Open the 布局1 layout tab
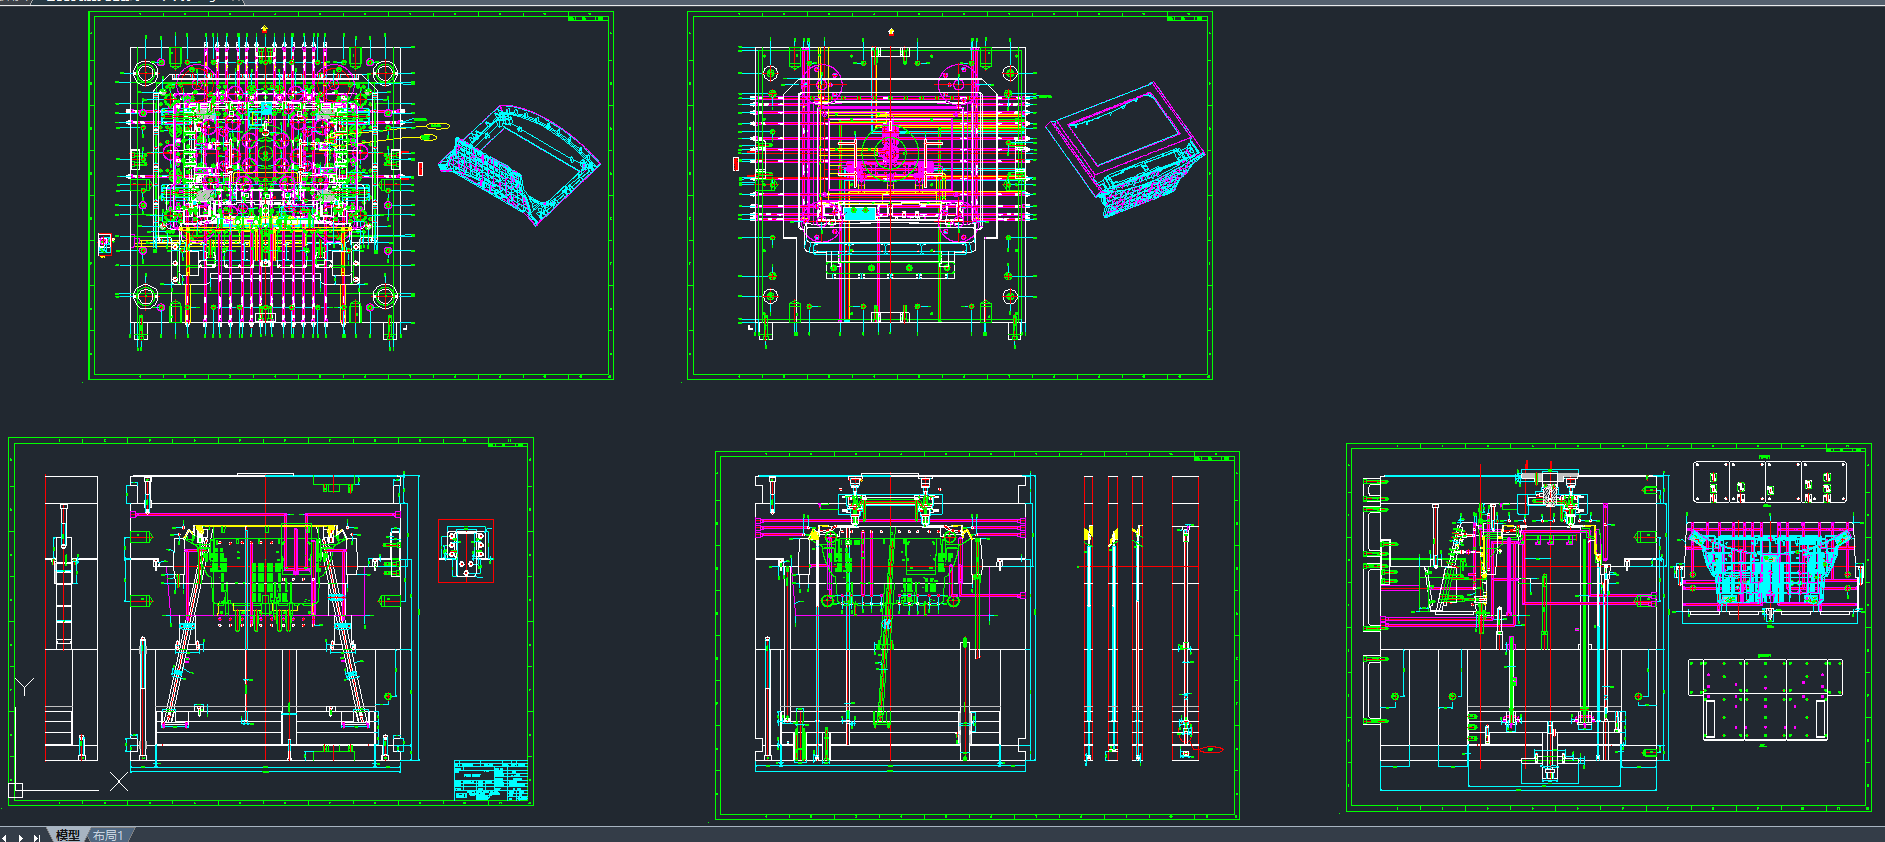Screen dimensions: 1885x842 (107, 835)
